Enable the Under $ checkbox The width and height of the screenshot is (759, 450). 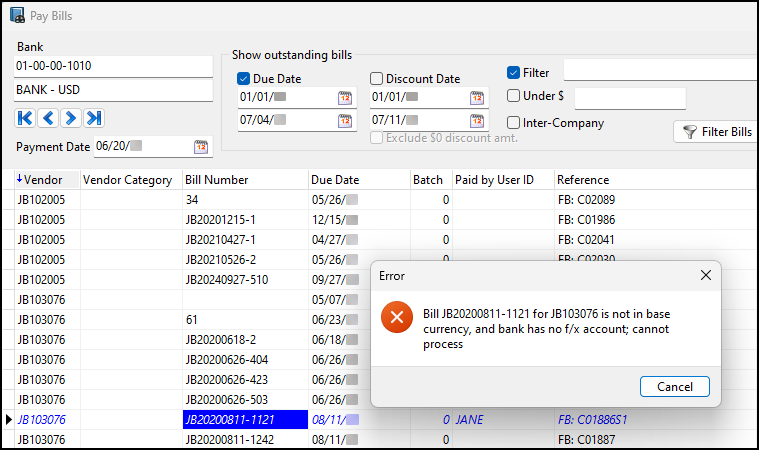(x=513, y=96)
